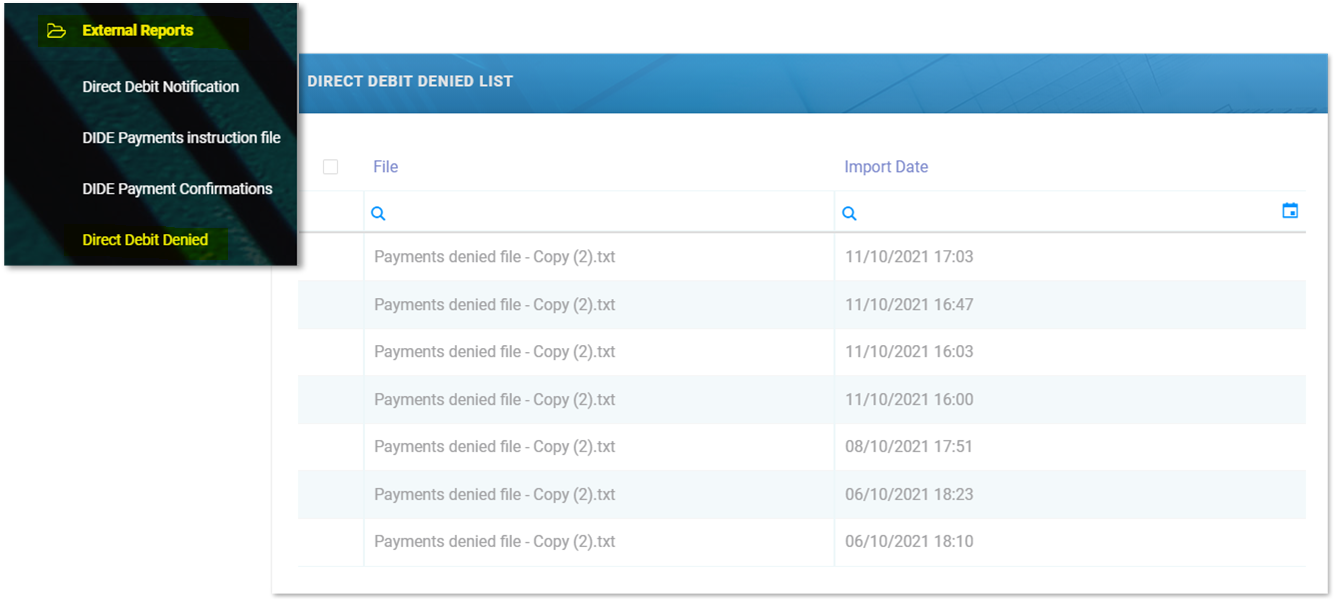The height and width of the screenshot is (603, 1338).
Task: Focus the File column filter field
Action: tap(600, 213)
